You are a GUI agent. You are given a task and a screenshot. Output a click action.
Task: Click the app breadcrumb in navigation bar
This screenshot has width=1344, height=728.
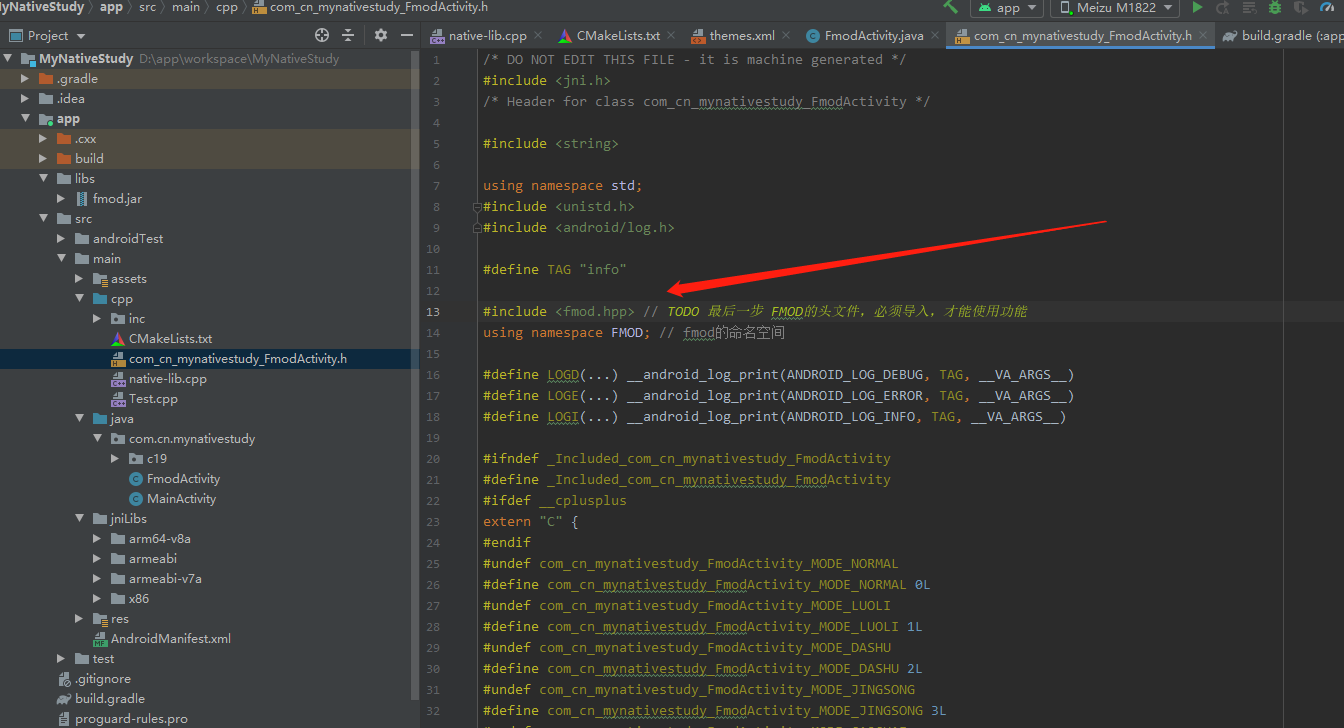pyautogui.click(x=111, y=7)
